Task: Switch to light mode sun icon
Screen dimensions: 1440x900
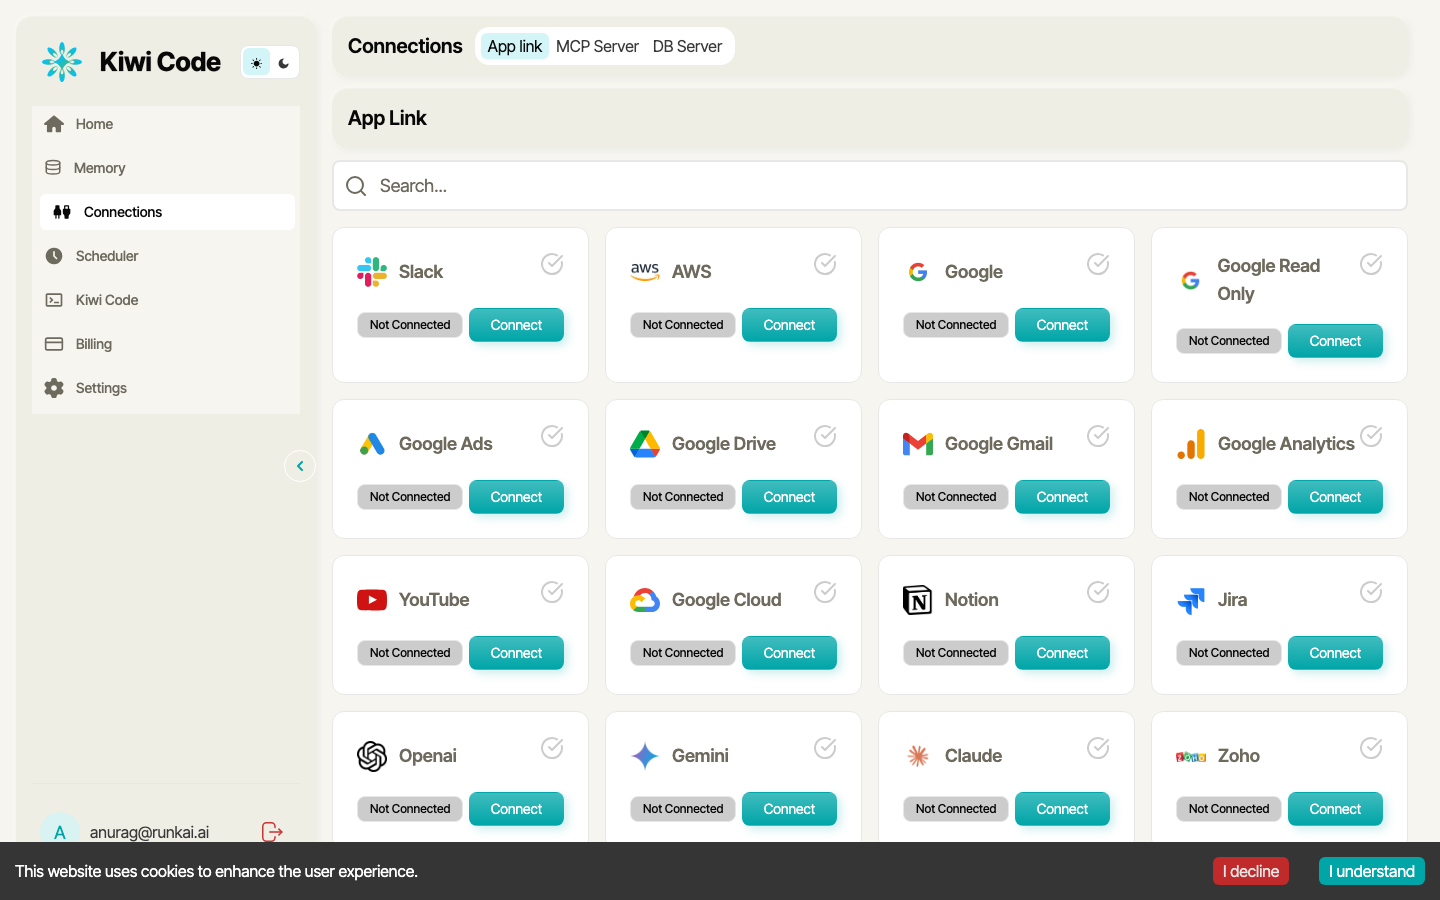Action: [257, 63]
